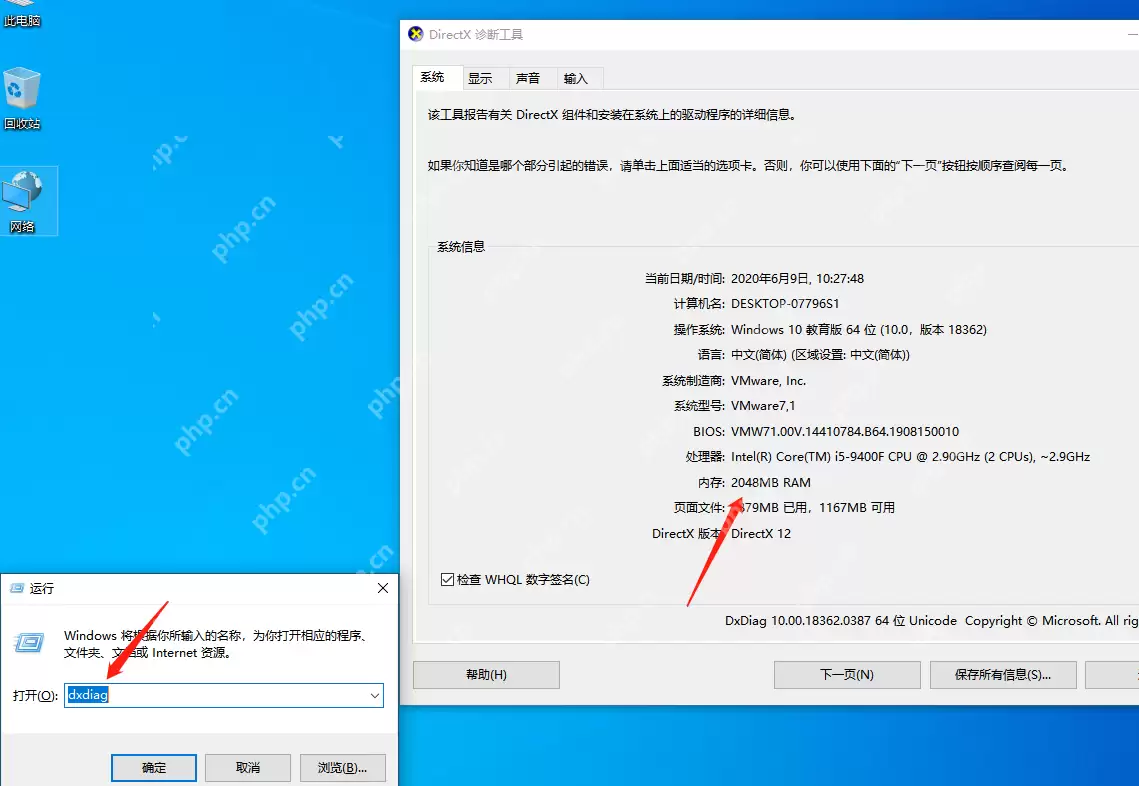Click the large Run program icon in the dialog

click(x=32, y=643)
